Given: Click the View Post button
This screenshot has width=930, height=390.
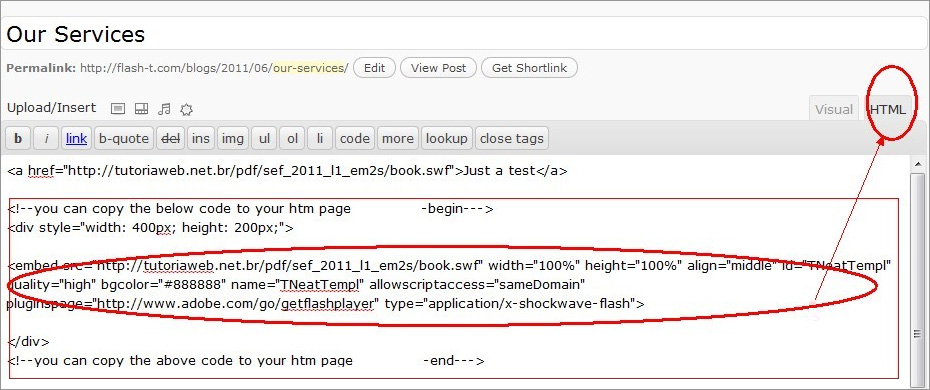Looking at the screenshot, I should 438,68.
